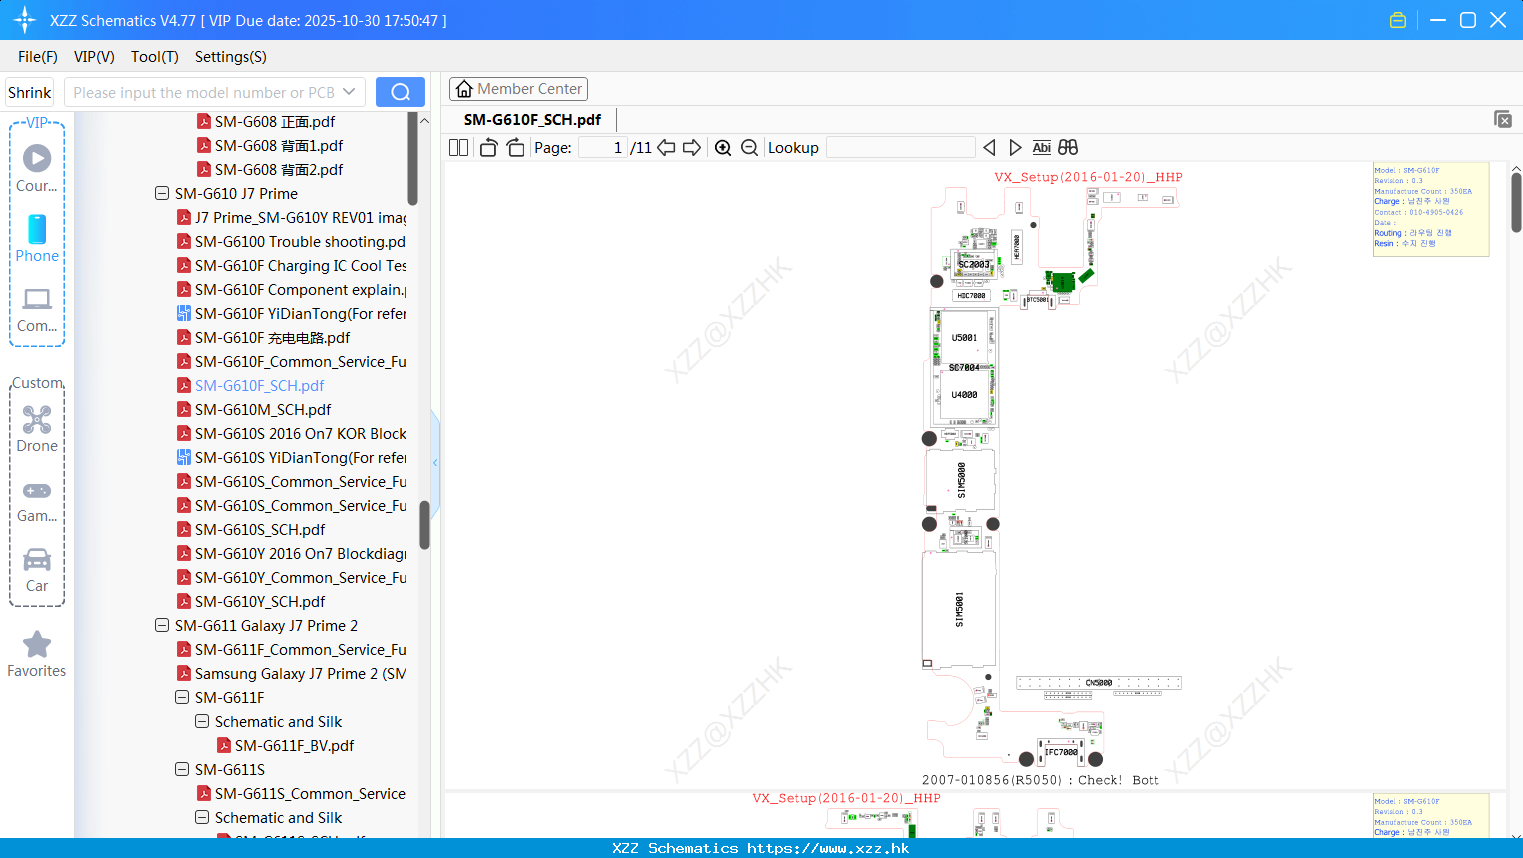Select the Computer category icon
1523x858 pixels.
pyautogui.click(x=37, y=309)
